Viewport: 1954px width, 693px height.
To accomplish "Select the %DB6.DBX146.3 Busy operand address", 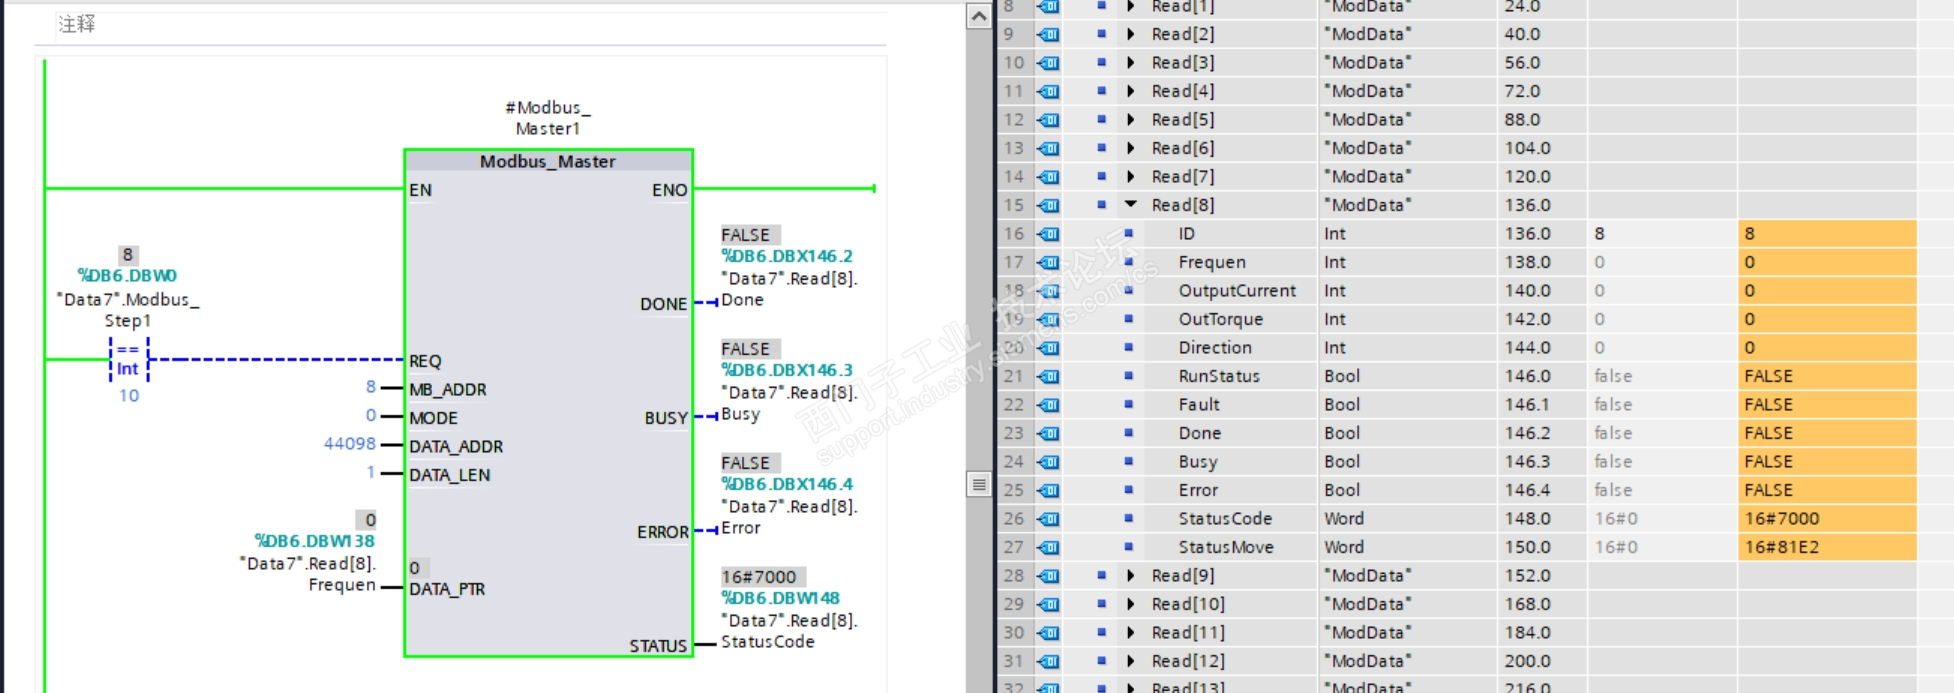I will click(787, 370).
